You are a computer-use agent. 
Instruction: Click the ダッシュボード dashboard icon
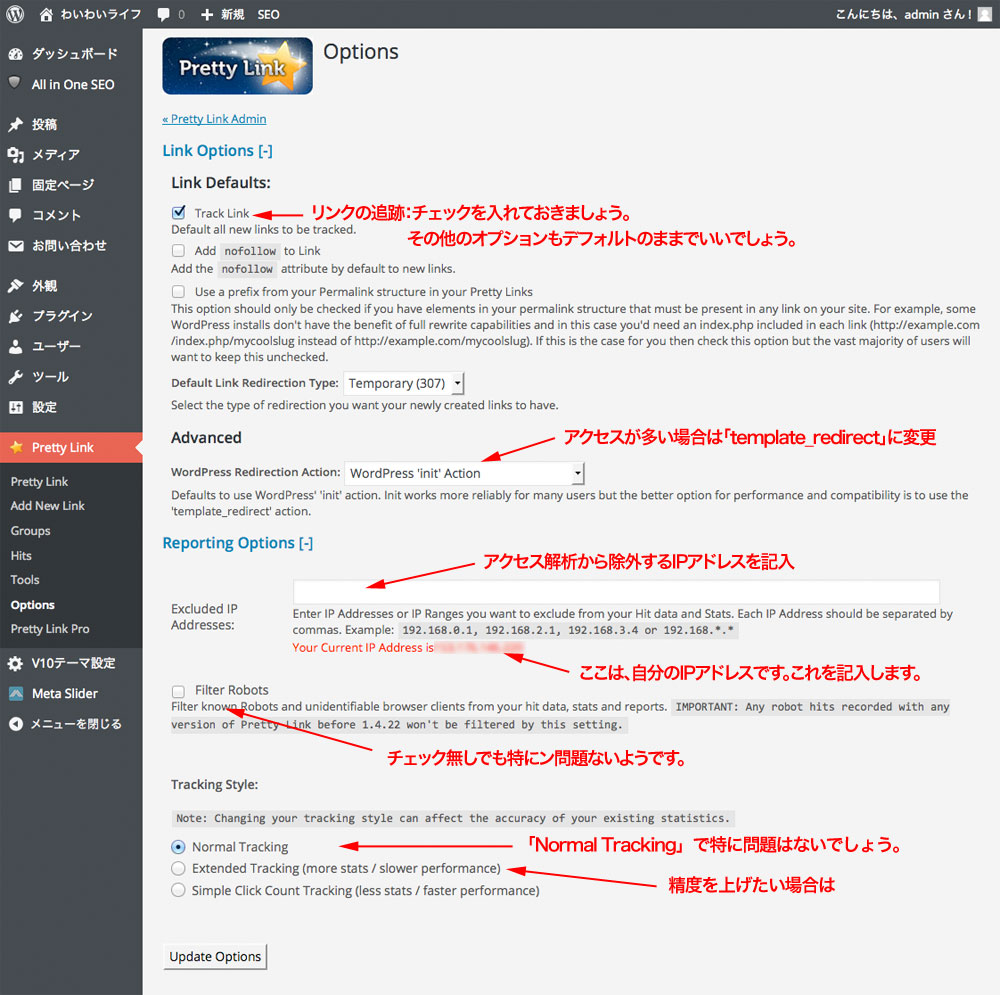pos(16,54)
